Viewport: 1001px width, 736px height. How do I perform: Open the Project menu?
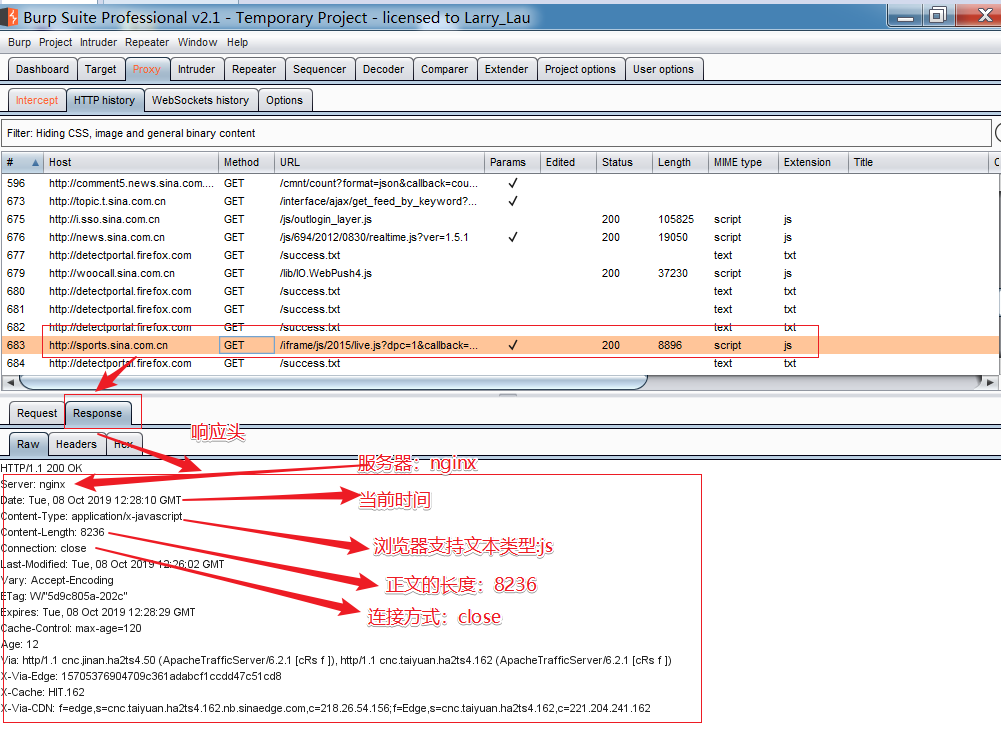click(56, 42)
